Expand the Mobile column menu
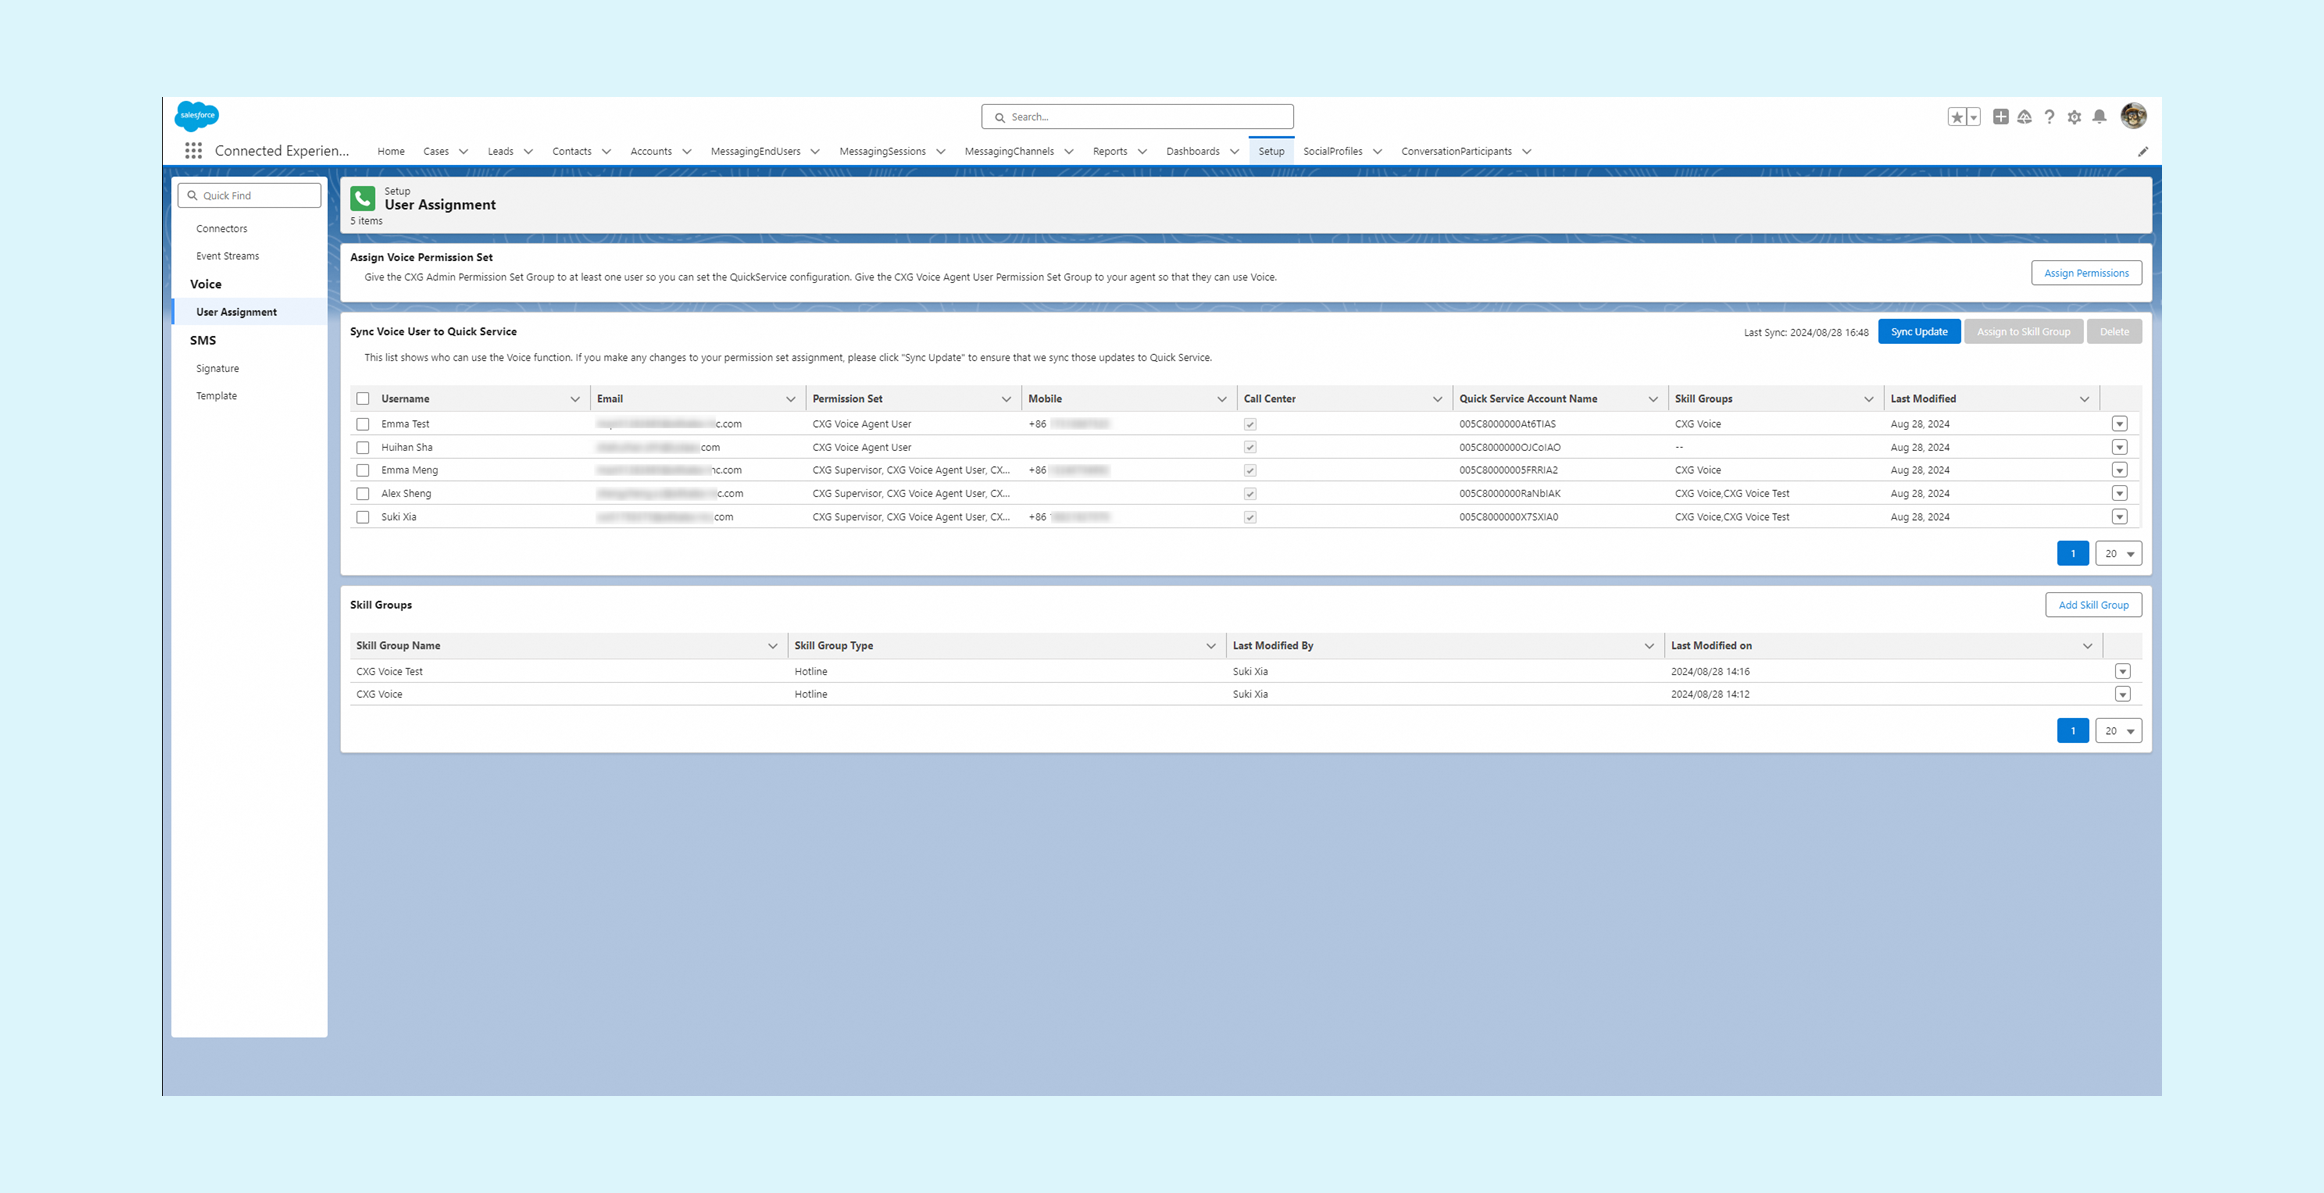 coord(1221,399)
